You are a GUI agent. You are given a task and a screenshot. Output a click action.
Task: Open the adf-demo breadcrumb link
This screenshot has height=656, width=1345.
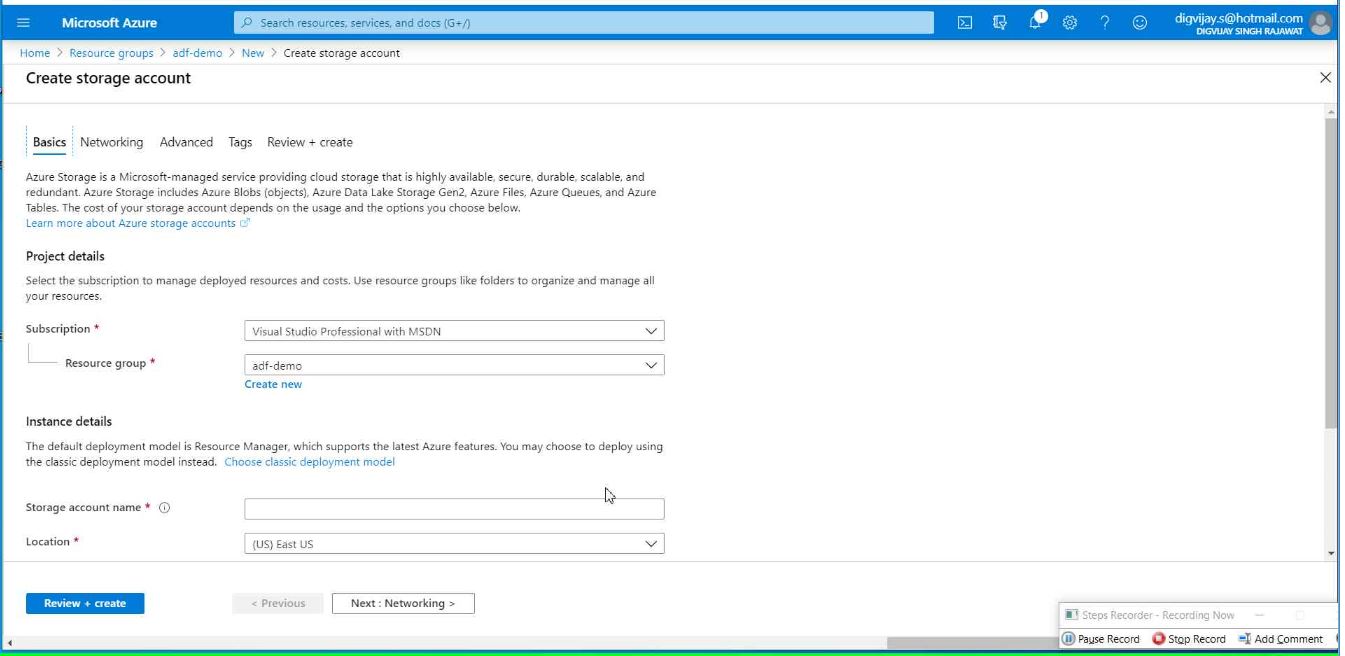(x=197, y=53)
